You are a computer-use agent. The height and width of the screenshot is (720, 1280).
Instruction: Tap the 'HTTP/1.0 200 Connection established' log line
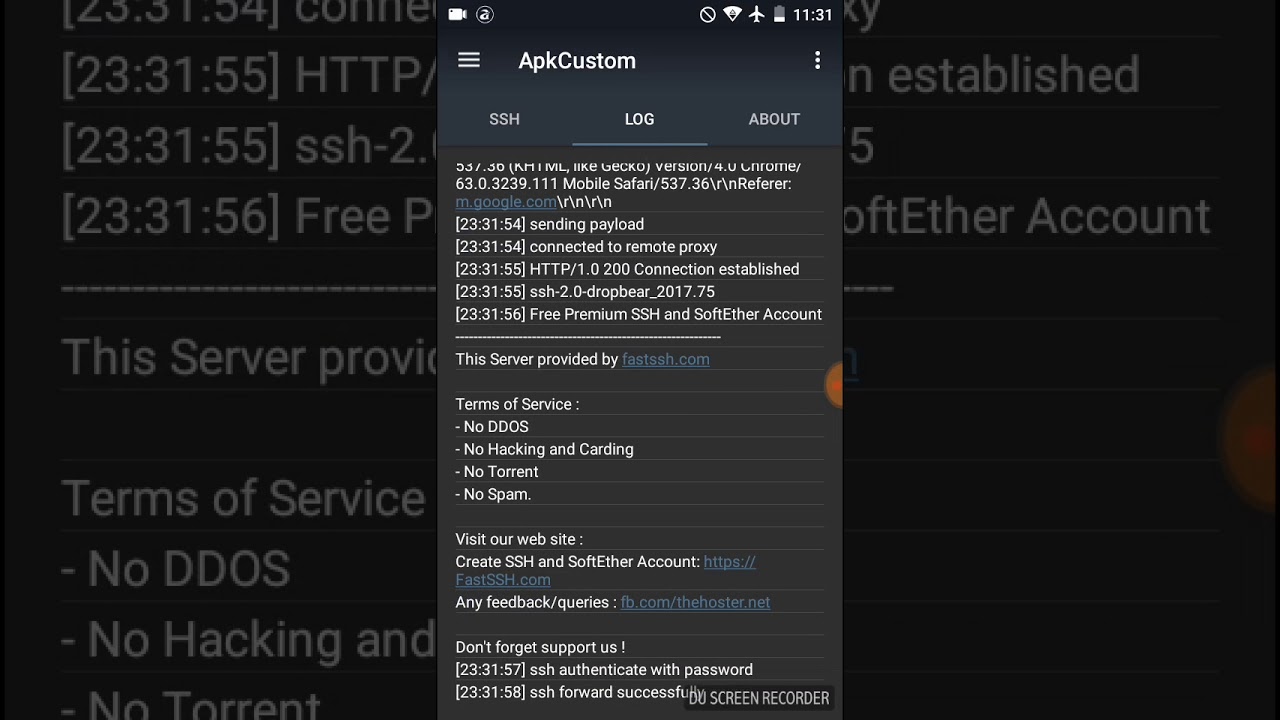point(627,269)
